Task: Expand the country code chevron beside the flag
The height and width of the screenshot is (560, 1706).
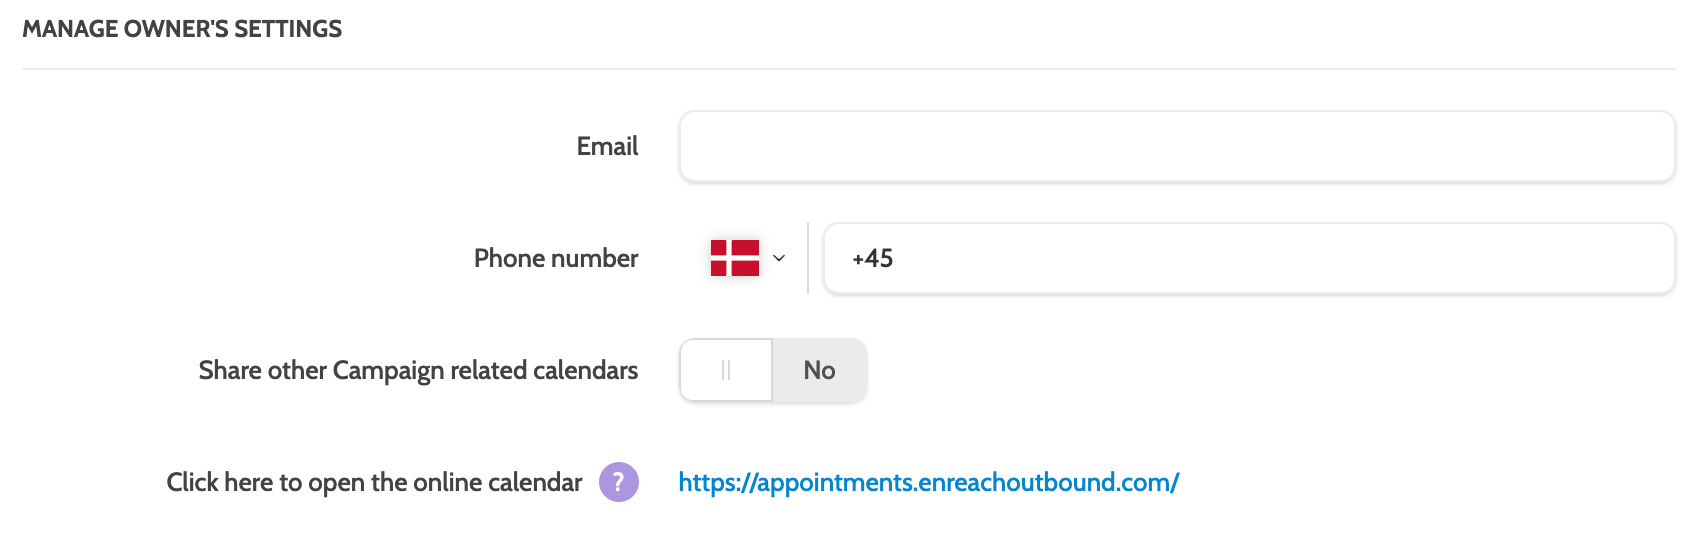Action: (x=779, y=258)
